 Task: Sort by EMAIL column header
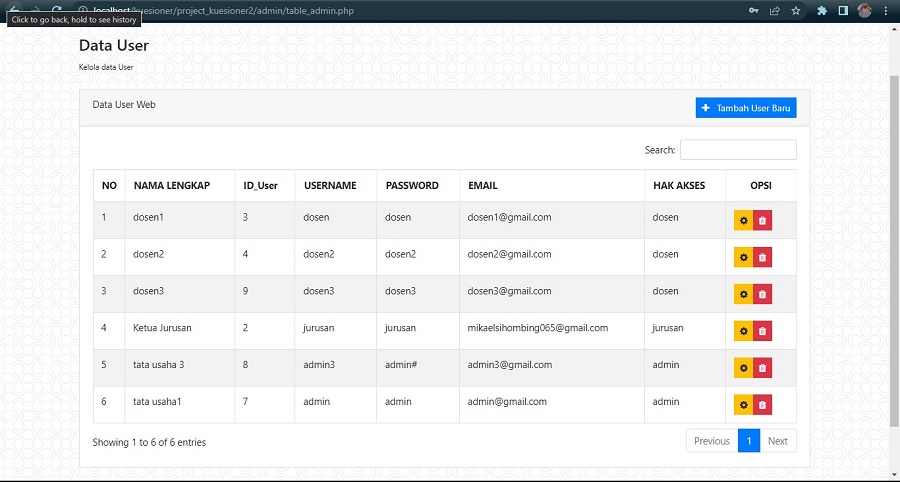[x=552, y=185]
